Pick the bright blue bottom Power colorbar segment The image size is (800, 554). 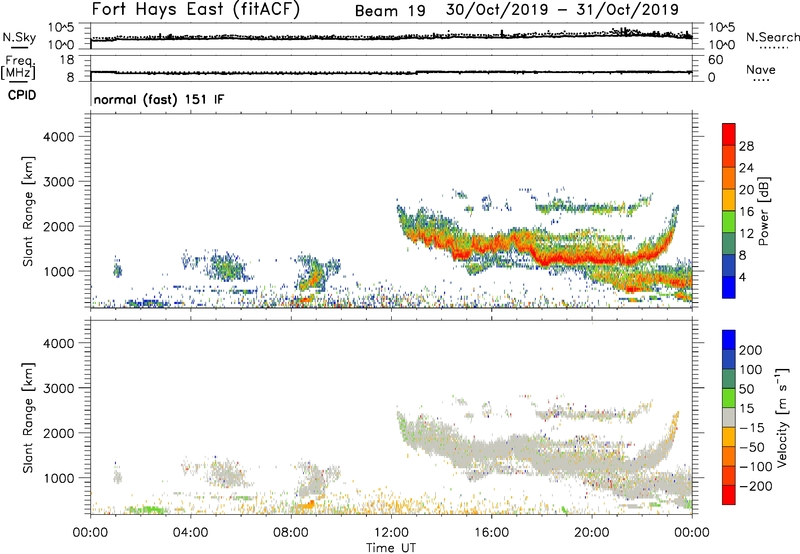pyautogui.click(x=729, y=287)
